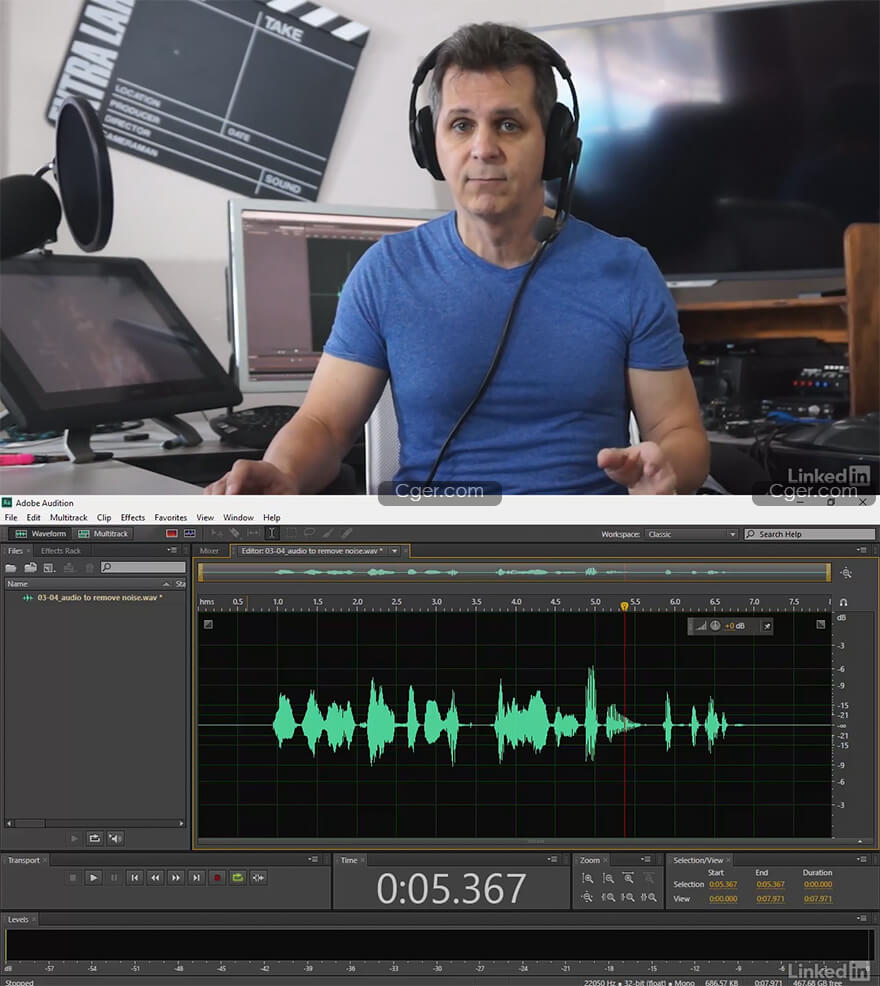Click the Files panel search box
The height and width of the screenshot is (986, 880).
tap(143, 567)
